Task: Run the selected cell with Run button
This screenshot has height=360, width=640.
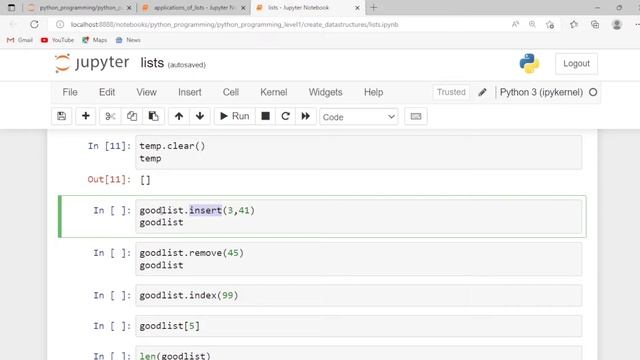Action: pyautogui.click(x=234, y=116)
